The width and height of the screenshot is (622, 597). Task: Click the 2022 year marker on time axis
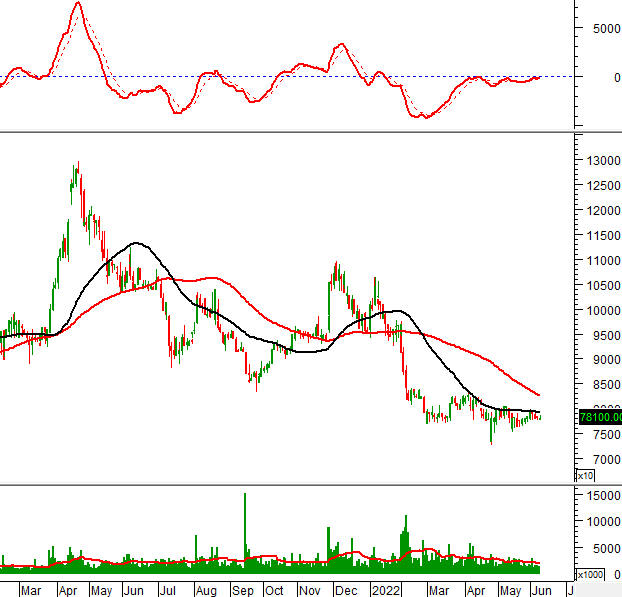(x=384, y=590)
